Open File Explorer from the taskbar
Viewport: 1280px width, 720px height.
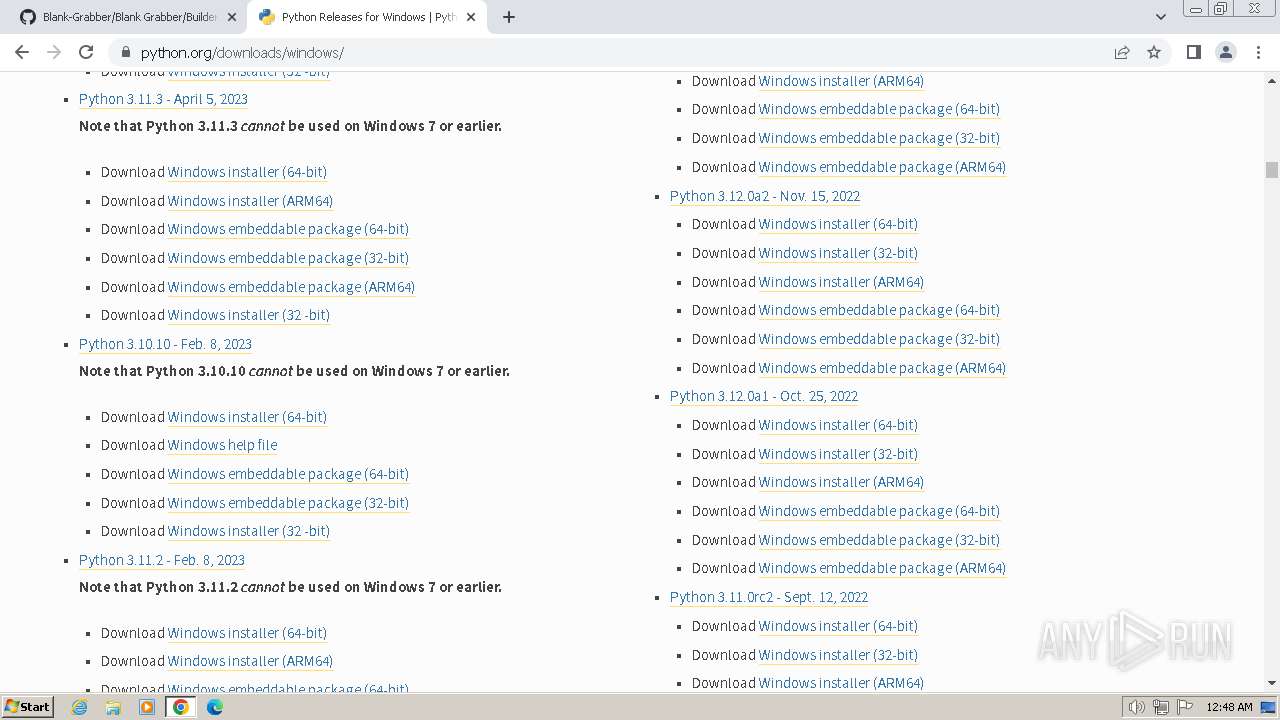[113, 707]
